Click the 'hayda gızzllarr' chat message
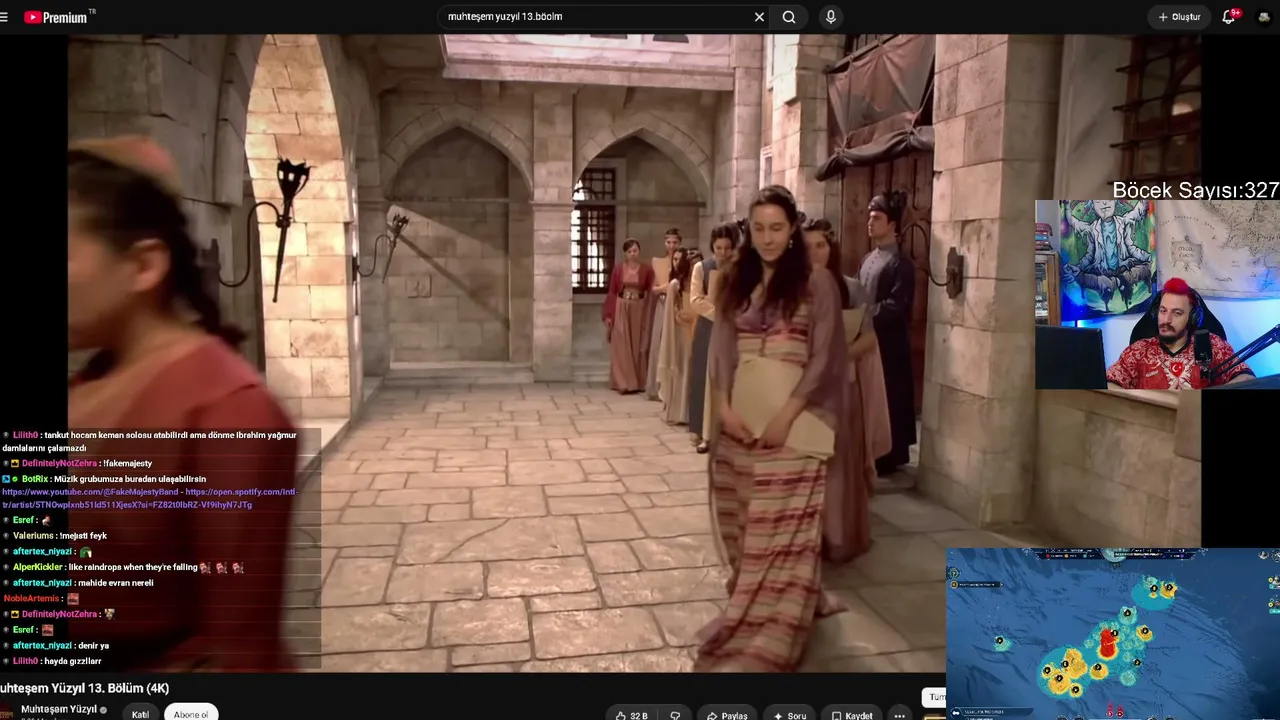Image resolution: width=1280 pixels, height=720 pixels. click(x=72, y=661)
